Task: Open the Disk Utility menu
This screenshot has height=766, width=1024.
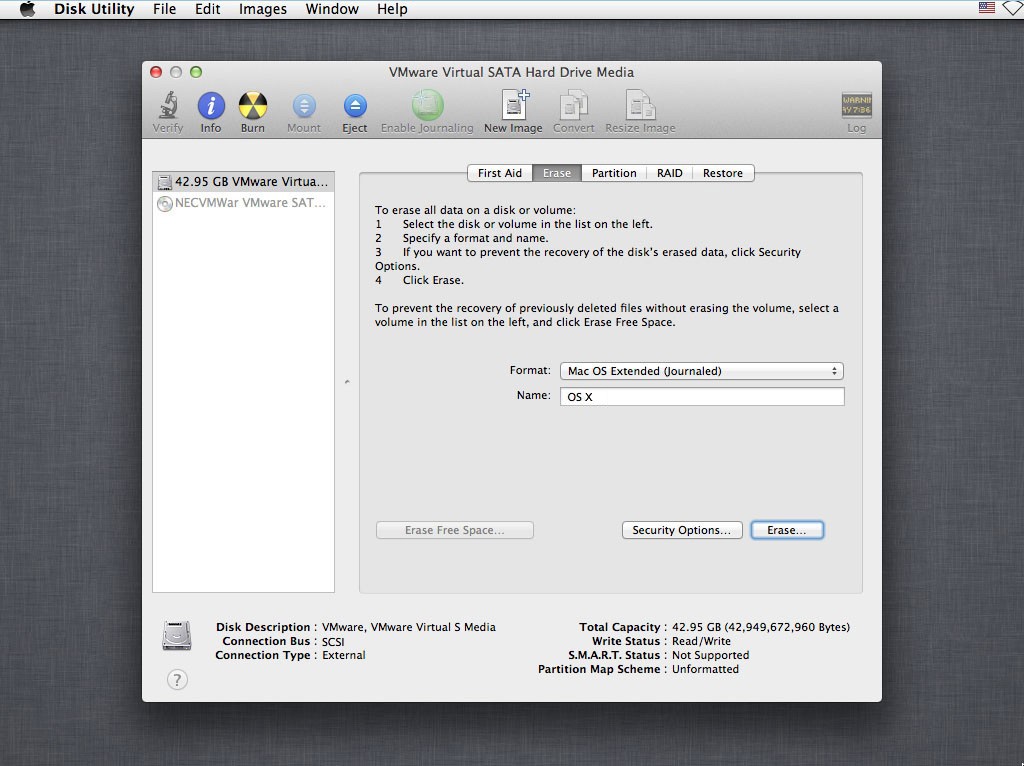Action: pos(94,9)
